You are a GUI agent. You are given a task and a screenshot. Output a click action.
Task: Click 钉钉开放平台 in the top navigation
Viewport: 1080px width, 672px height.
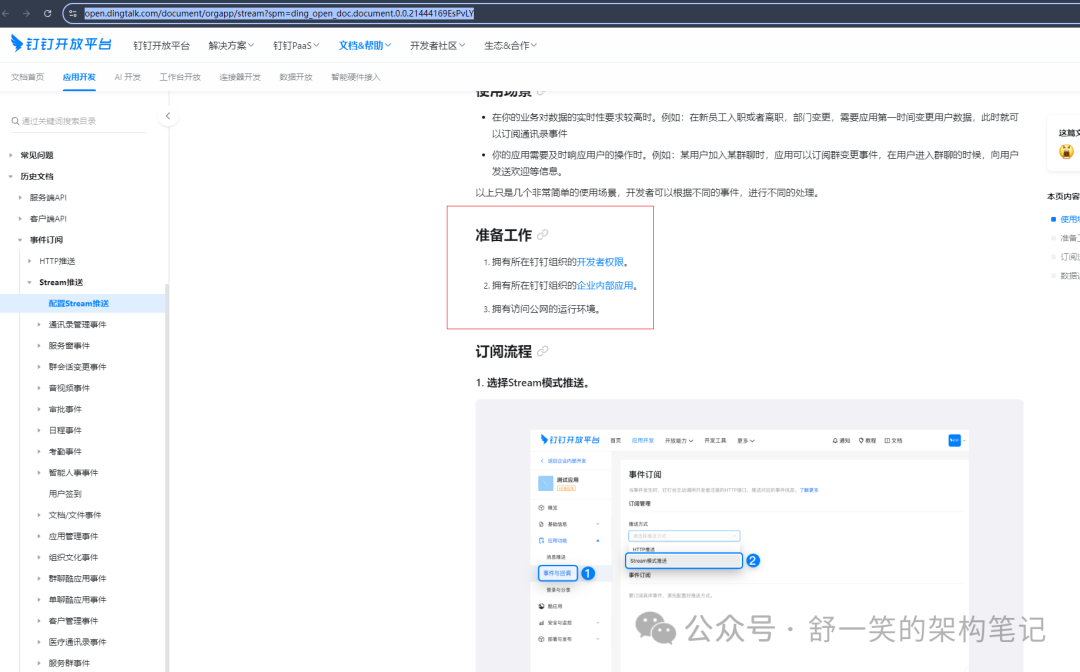tap(161, 45)
